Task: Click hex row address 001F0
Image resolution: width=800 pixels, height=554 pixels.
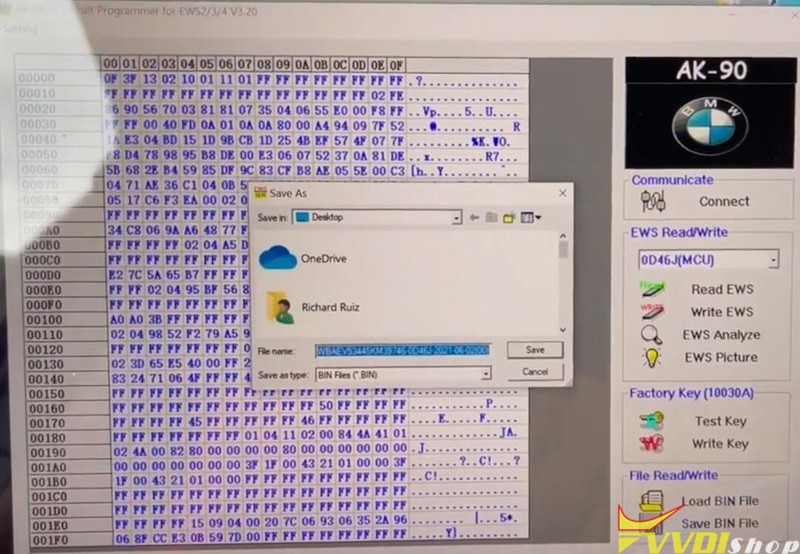Action: (x=49, y=540)
